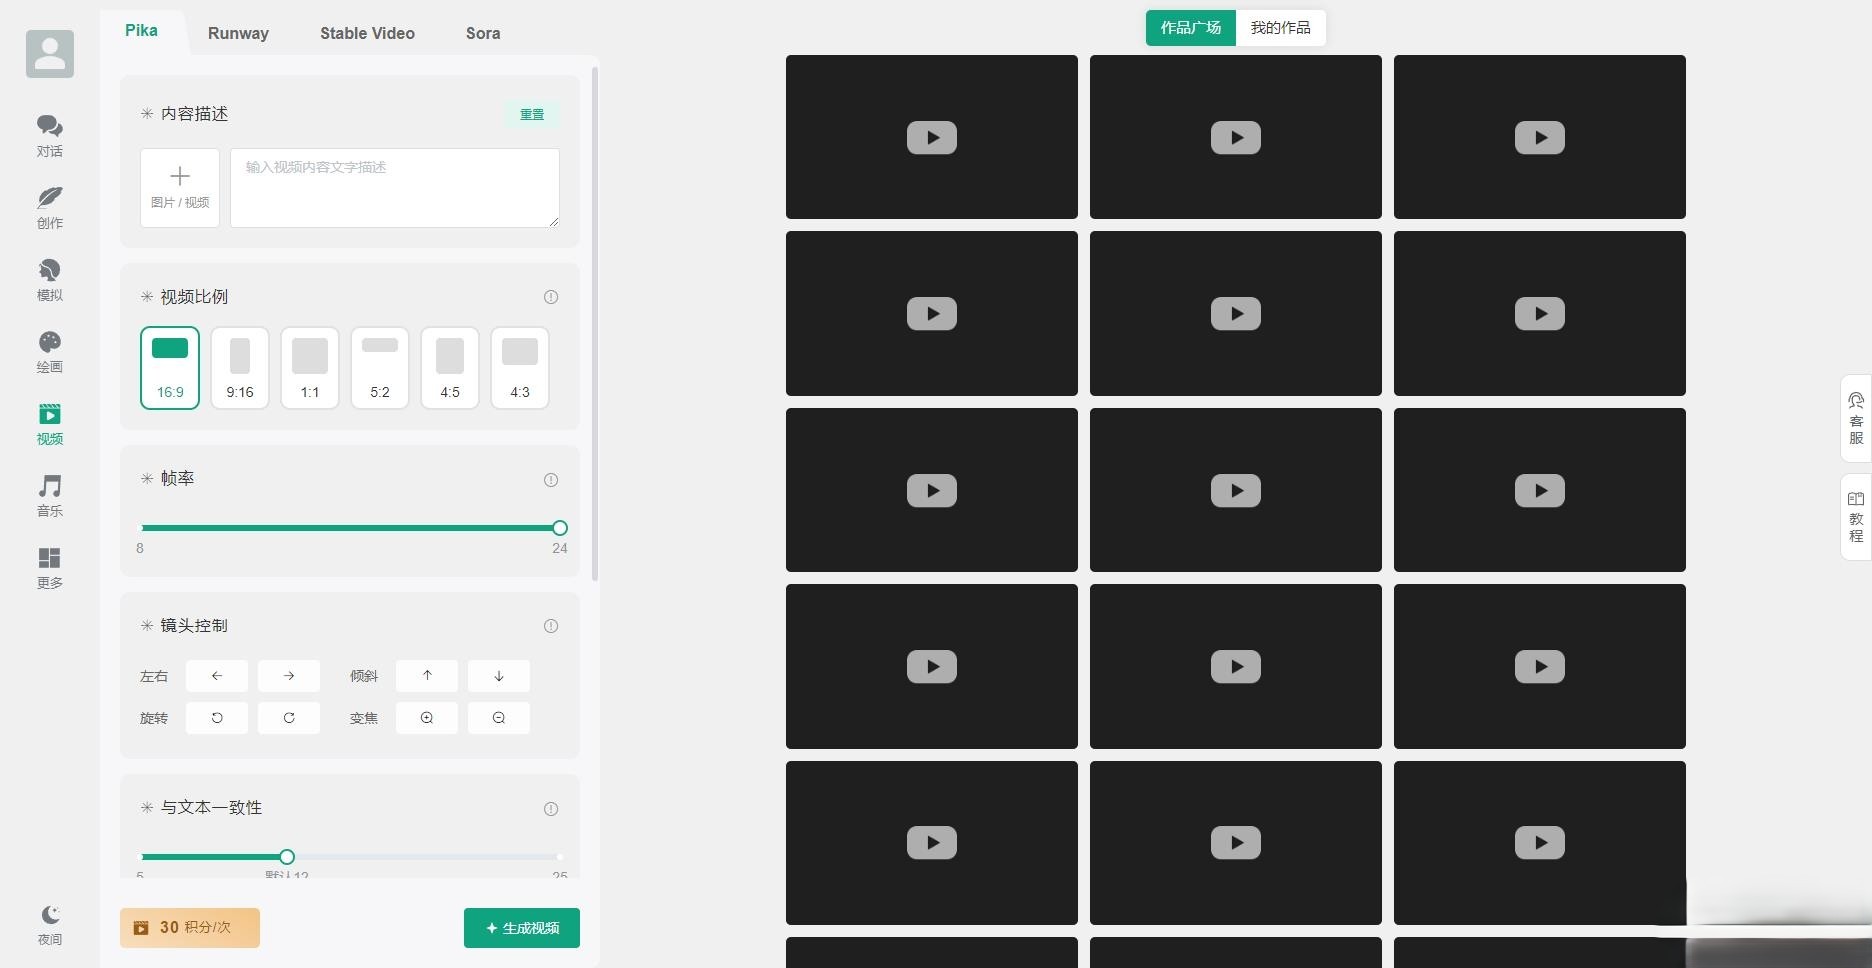Switch to 我的作品 tab
The image size is (1872, 968).
click(1280, 28)
